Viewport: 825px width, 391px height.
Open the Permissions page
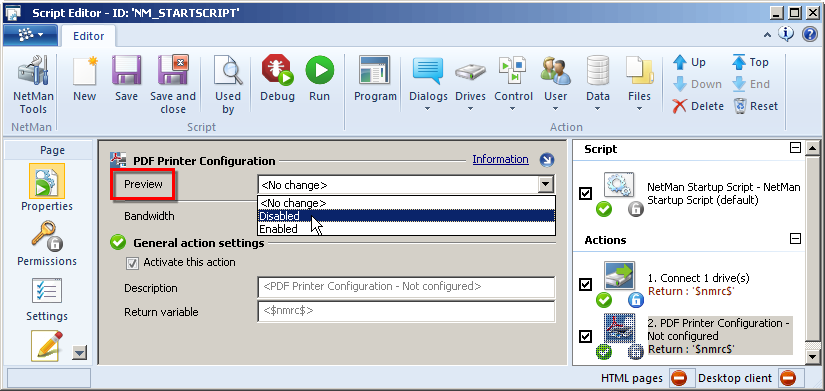click(47, 244)
